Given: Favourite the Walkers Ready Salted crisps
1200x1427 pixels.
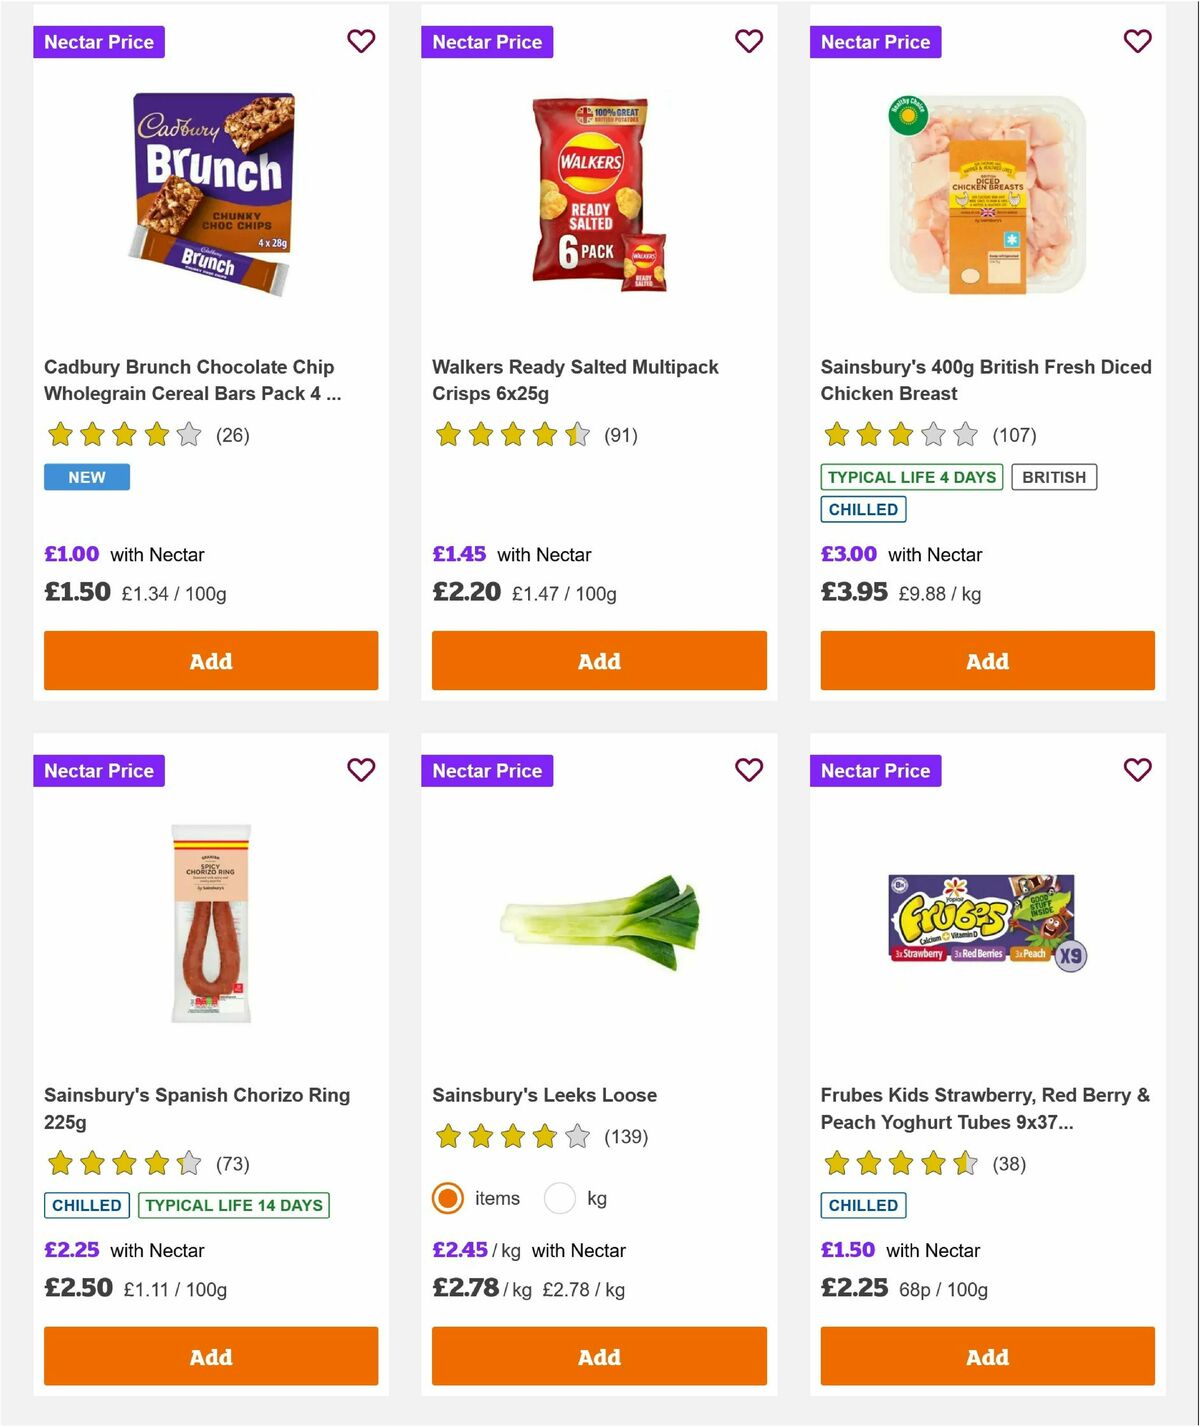Looking at the screenshot, I should click(x=749, y=41).
